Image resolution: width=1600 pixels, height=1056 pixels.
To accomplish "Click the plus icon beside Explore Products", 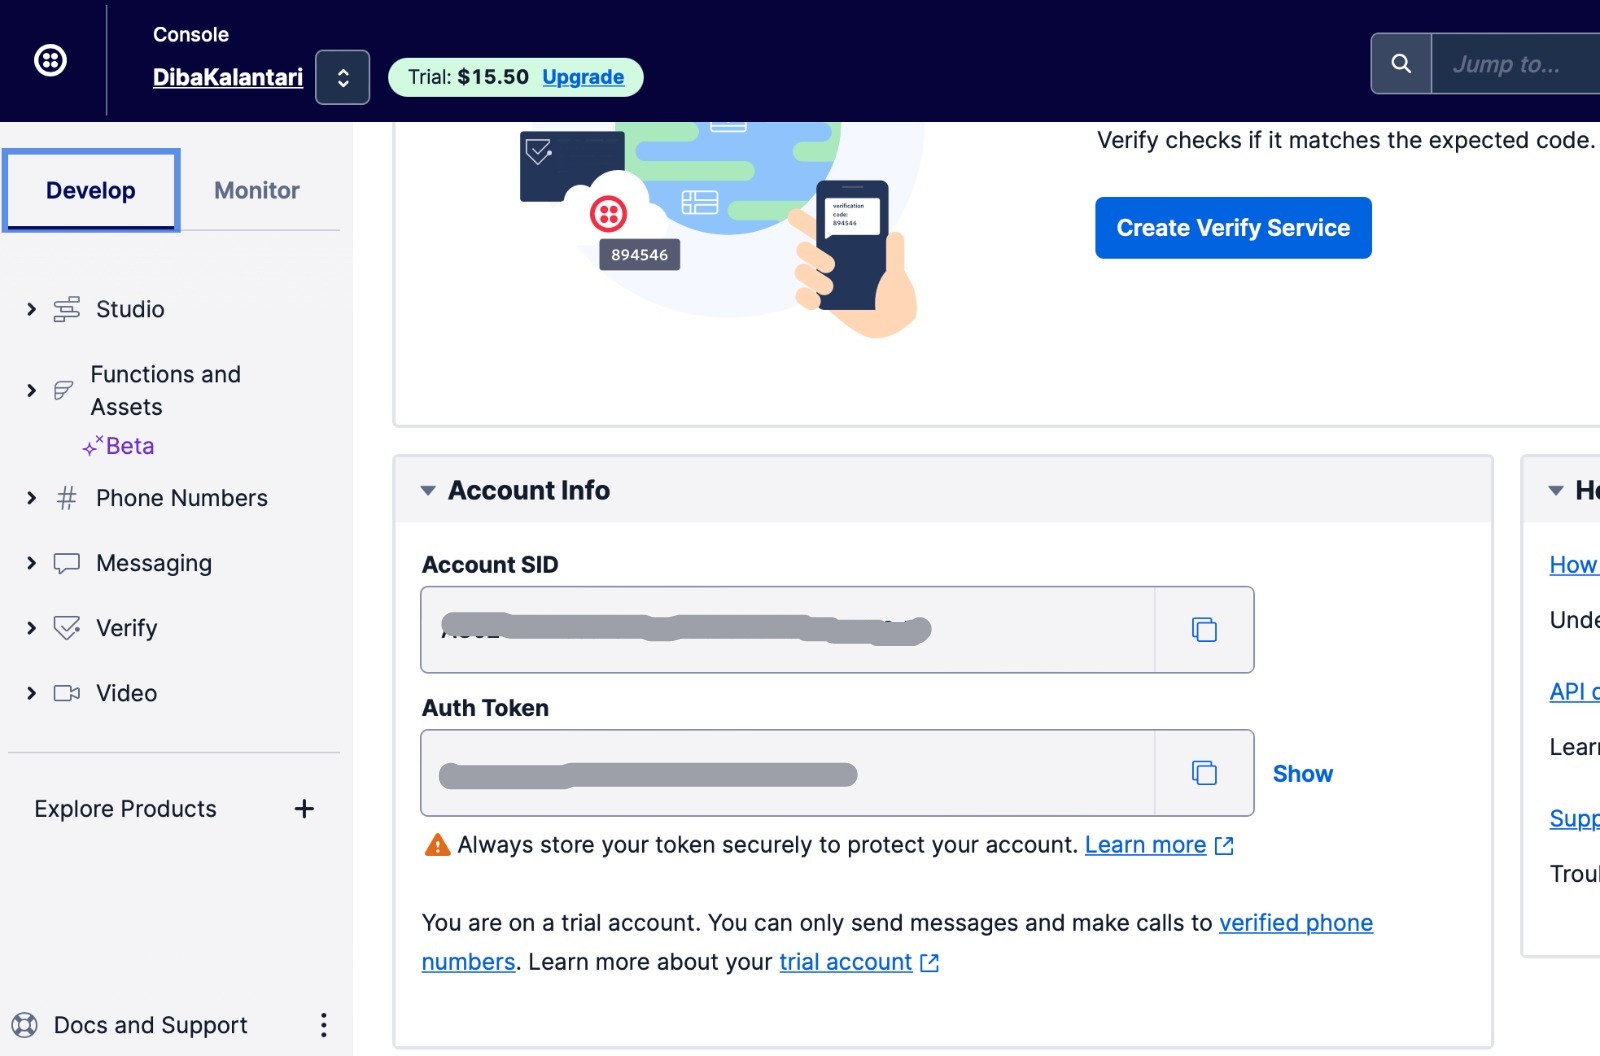I will [x=304, y=809].
